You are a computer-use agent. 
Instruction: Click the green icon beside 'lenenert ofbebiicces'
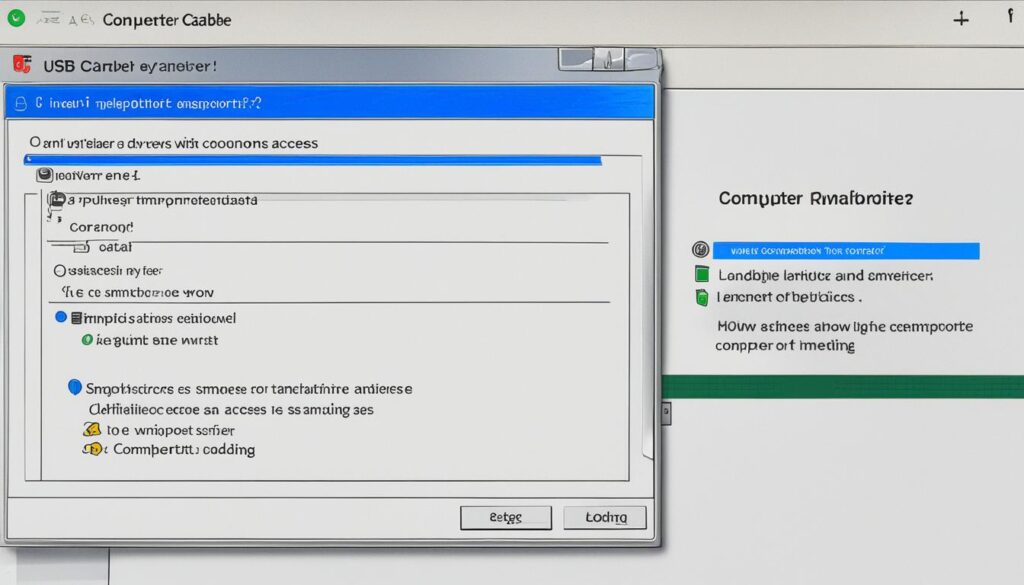tap(701, 297)
